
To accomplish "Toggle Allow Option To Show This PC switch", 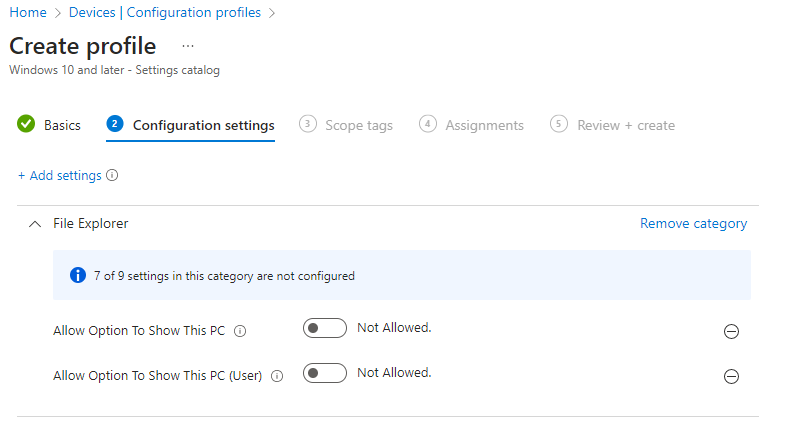I will [324, 328].
